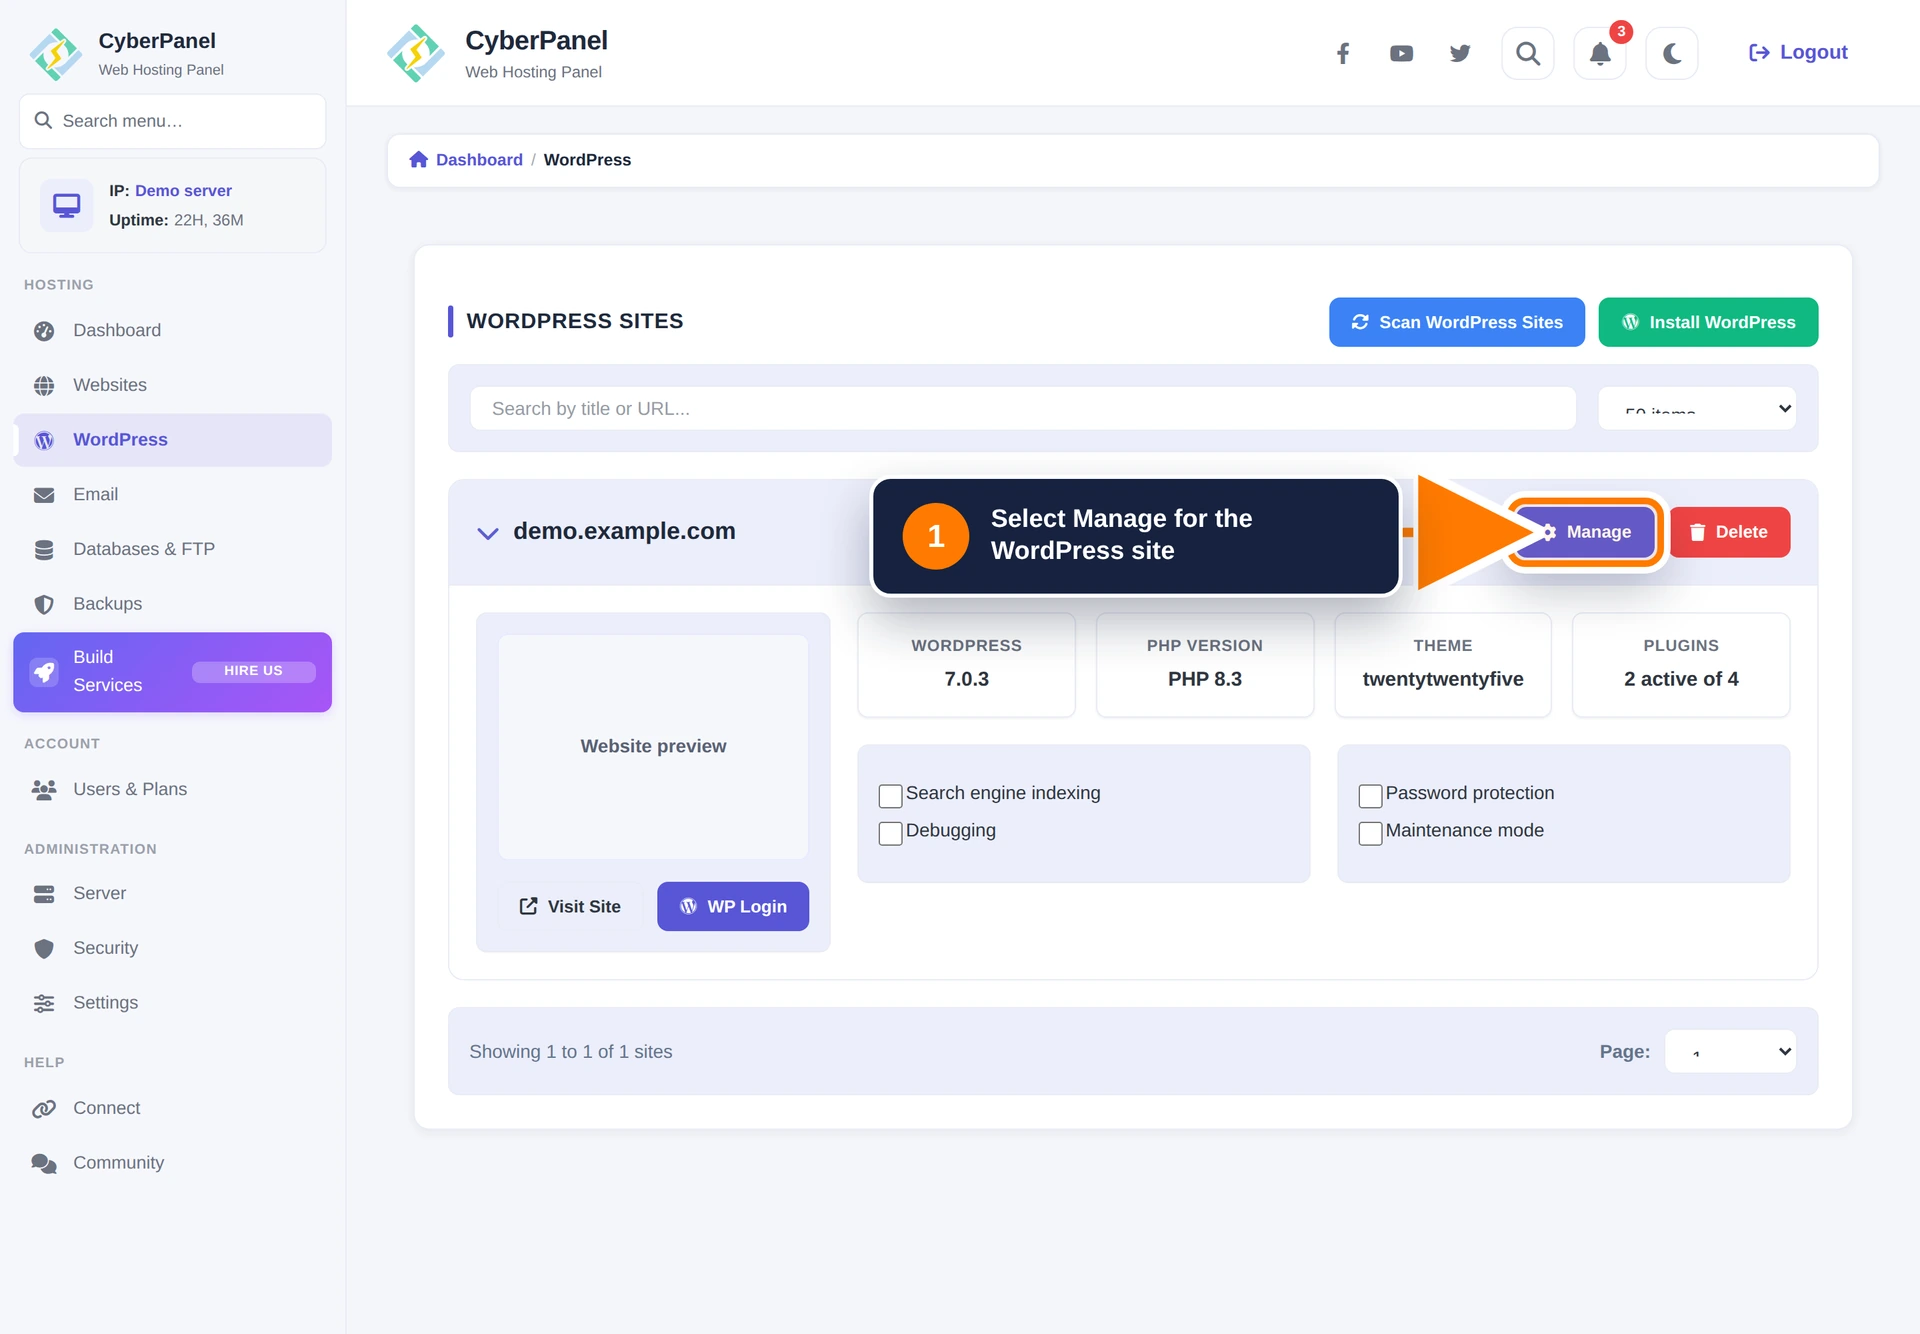The height and width of the screenshot is (1334, 1920).
Task: Click the Dashboard gauge icon in sidebar
Action: pyautogui.click(x=44, y=331)
